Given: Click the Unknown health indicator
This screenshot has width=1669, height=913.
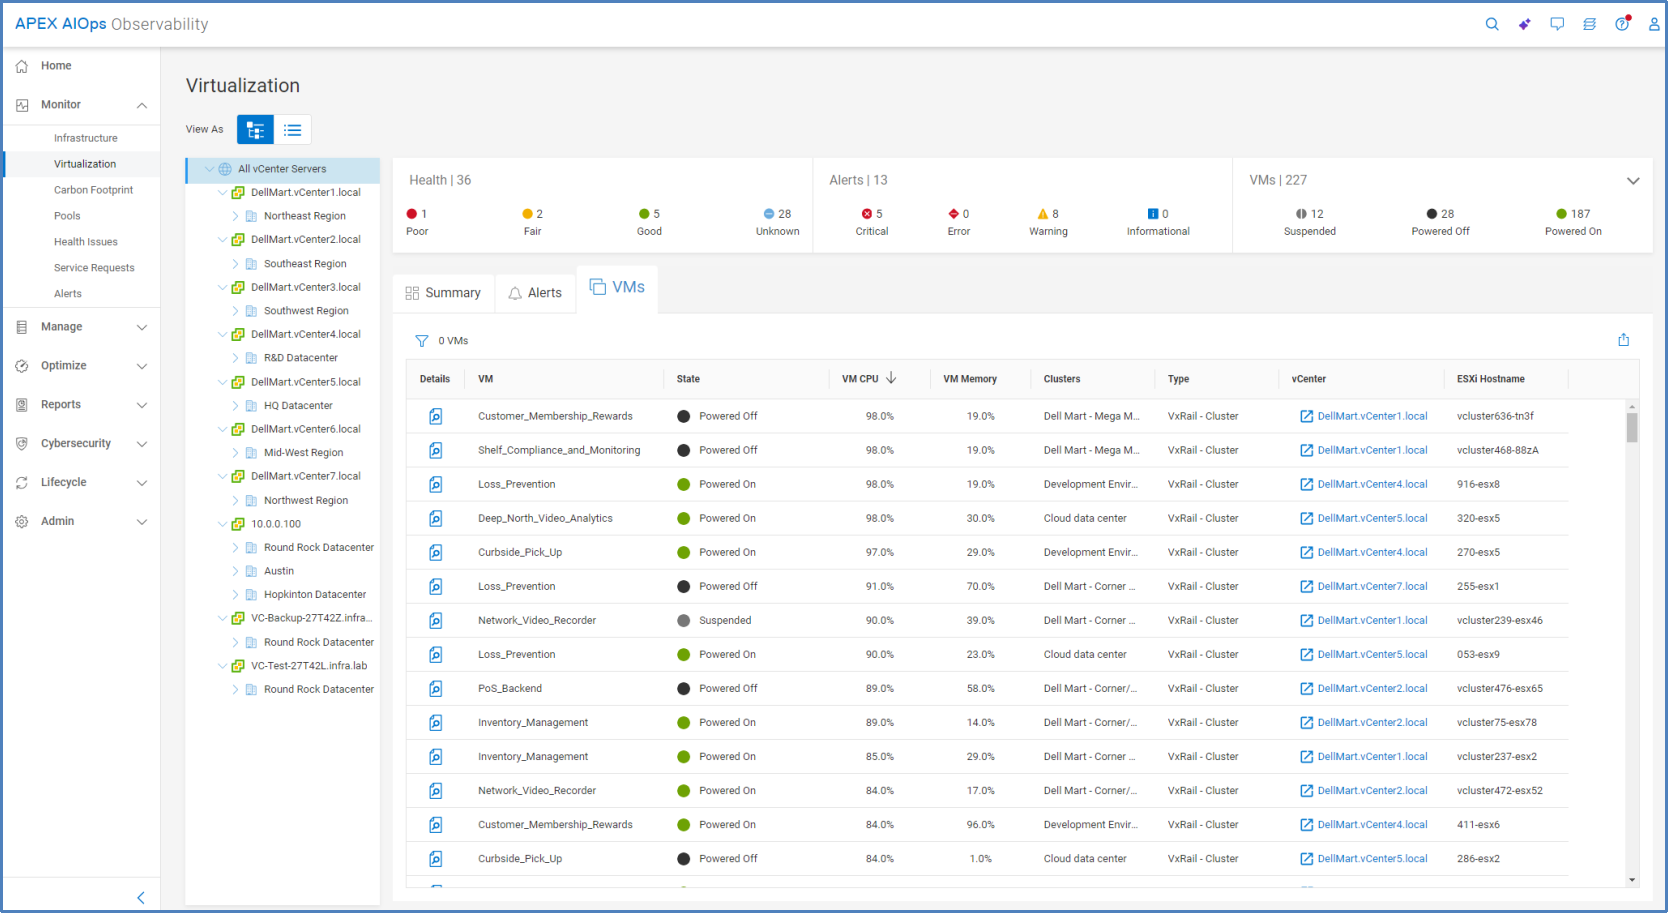Looking at the screenshot, I should (769, 214).
